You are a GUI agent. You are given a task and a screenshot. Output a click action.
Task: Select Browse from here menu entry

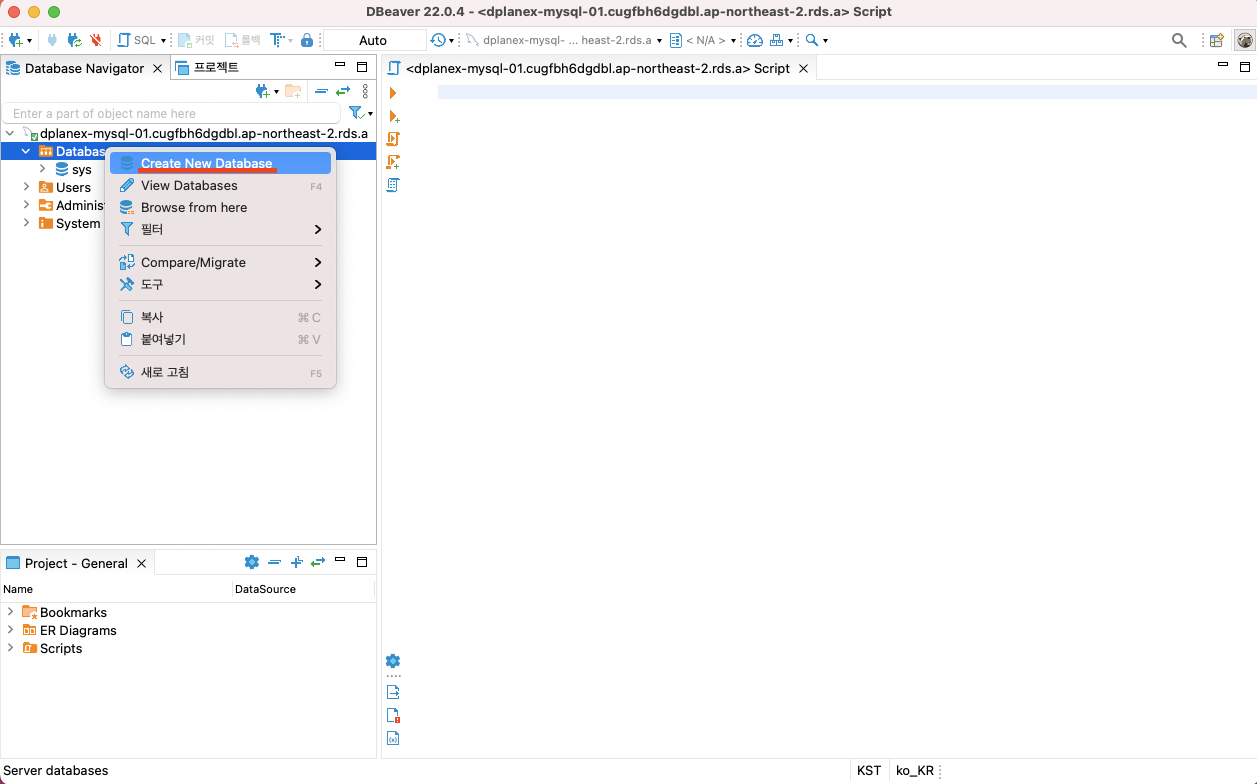coord(194,207)
